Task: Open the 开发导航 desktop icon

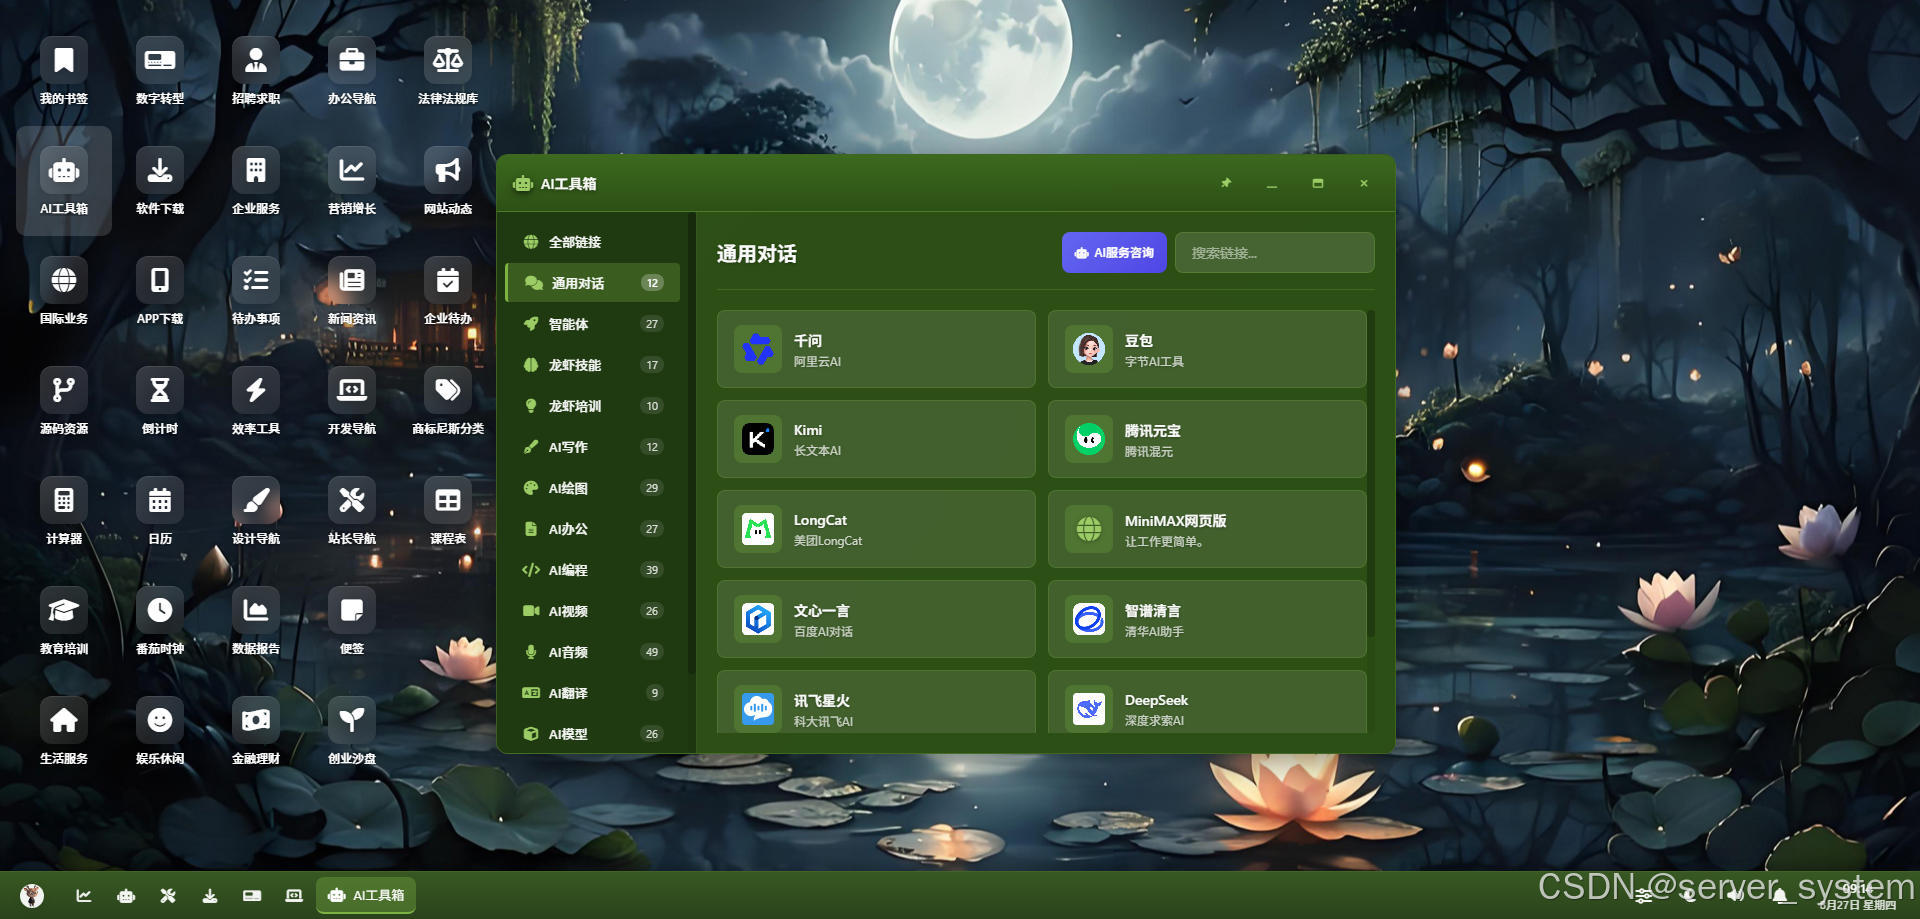Action: point(352,401)
